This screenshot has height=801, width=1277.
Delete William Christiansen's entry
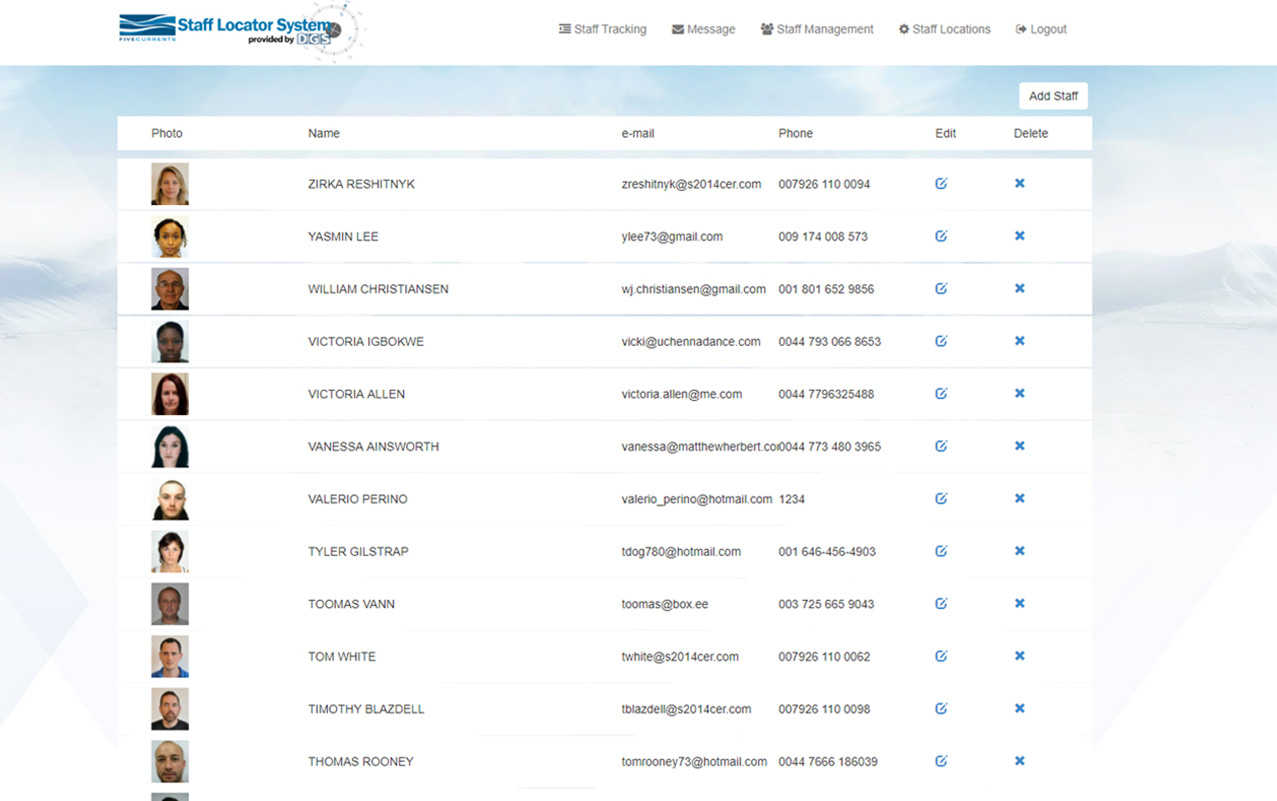(x=1020, y=289)
